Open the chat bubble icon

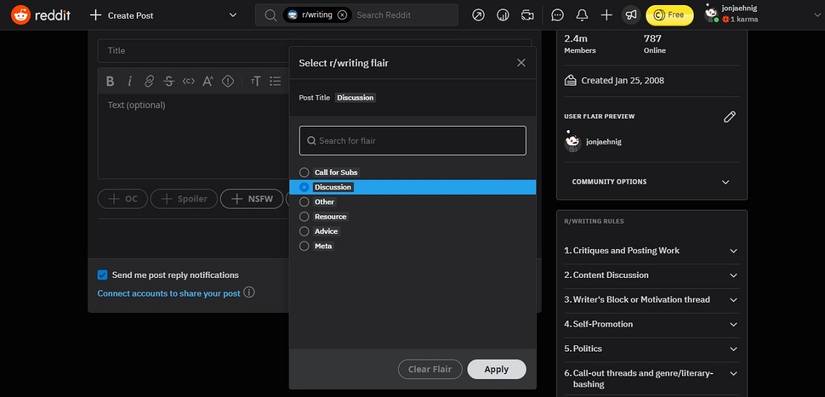click(x=557, y=15)
